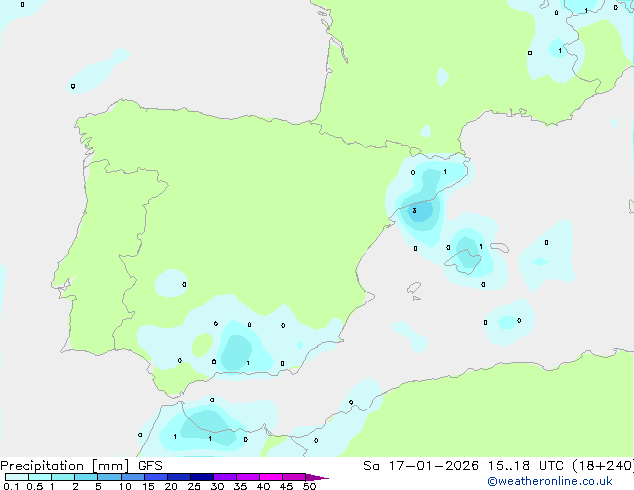Click the 25–30 mm dark navy swatch
Image resolution: width=634 pixels, height=490 pixels.
201,477
